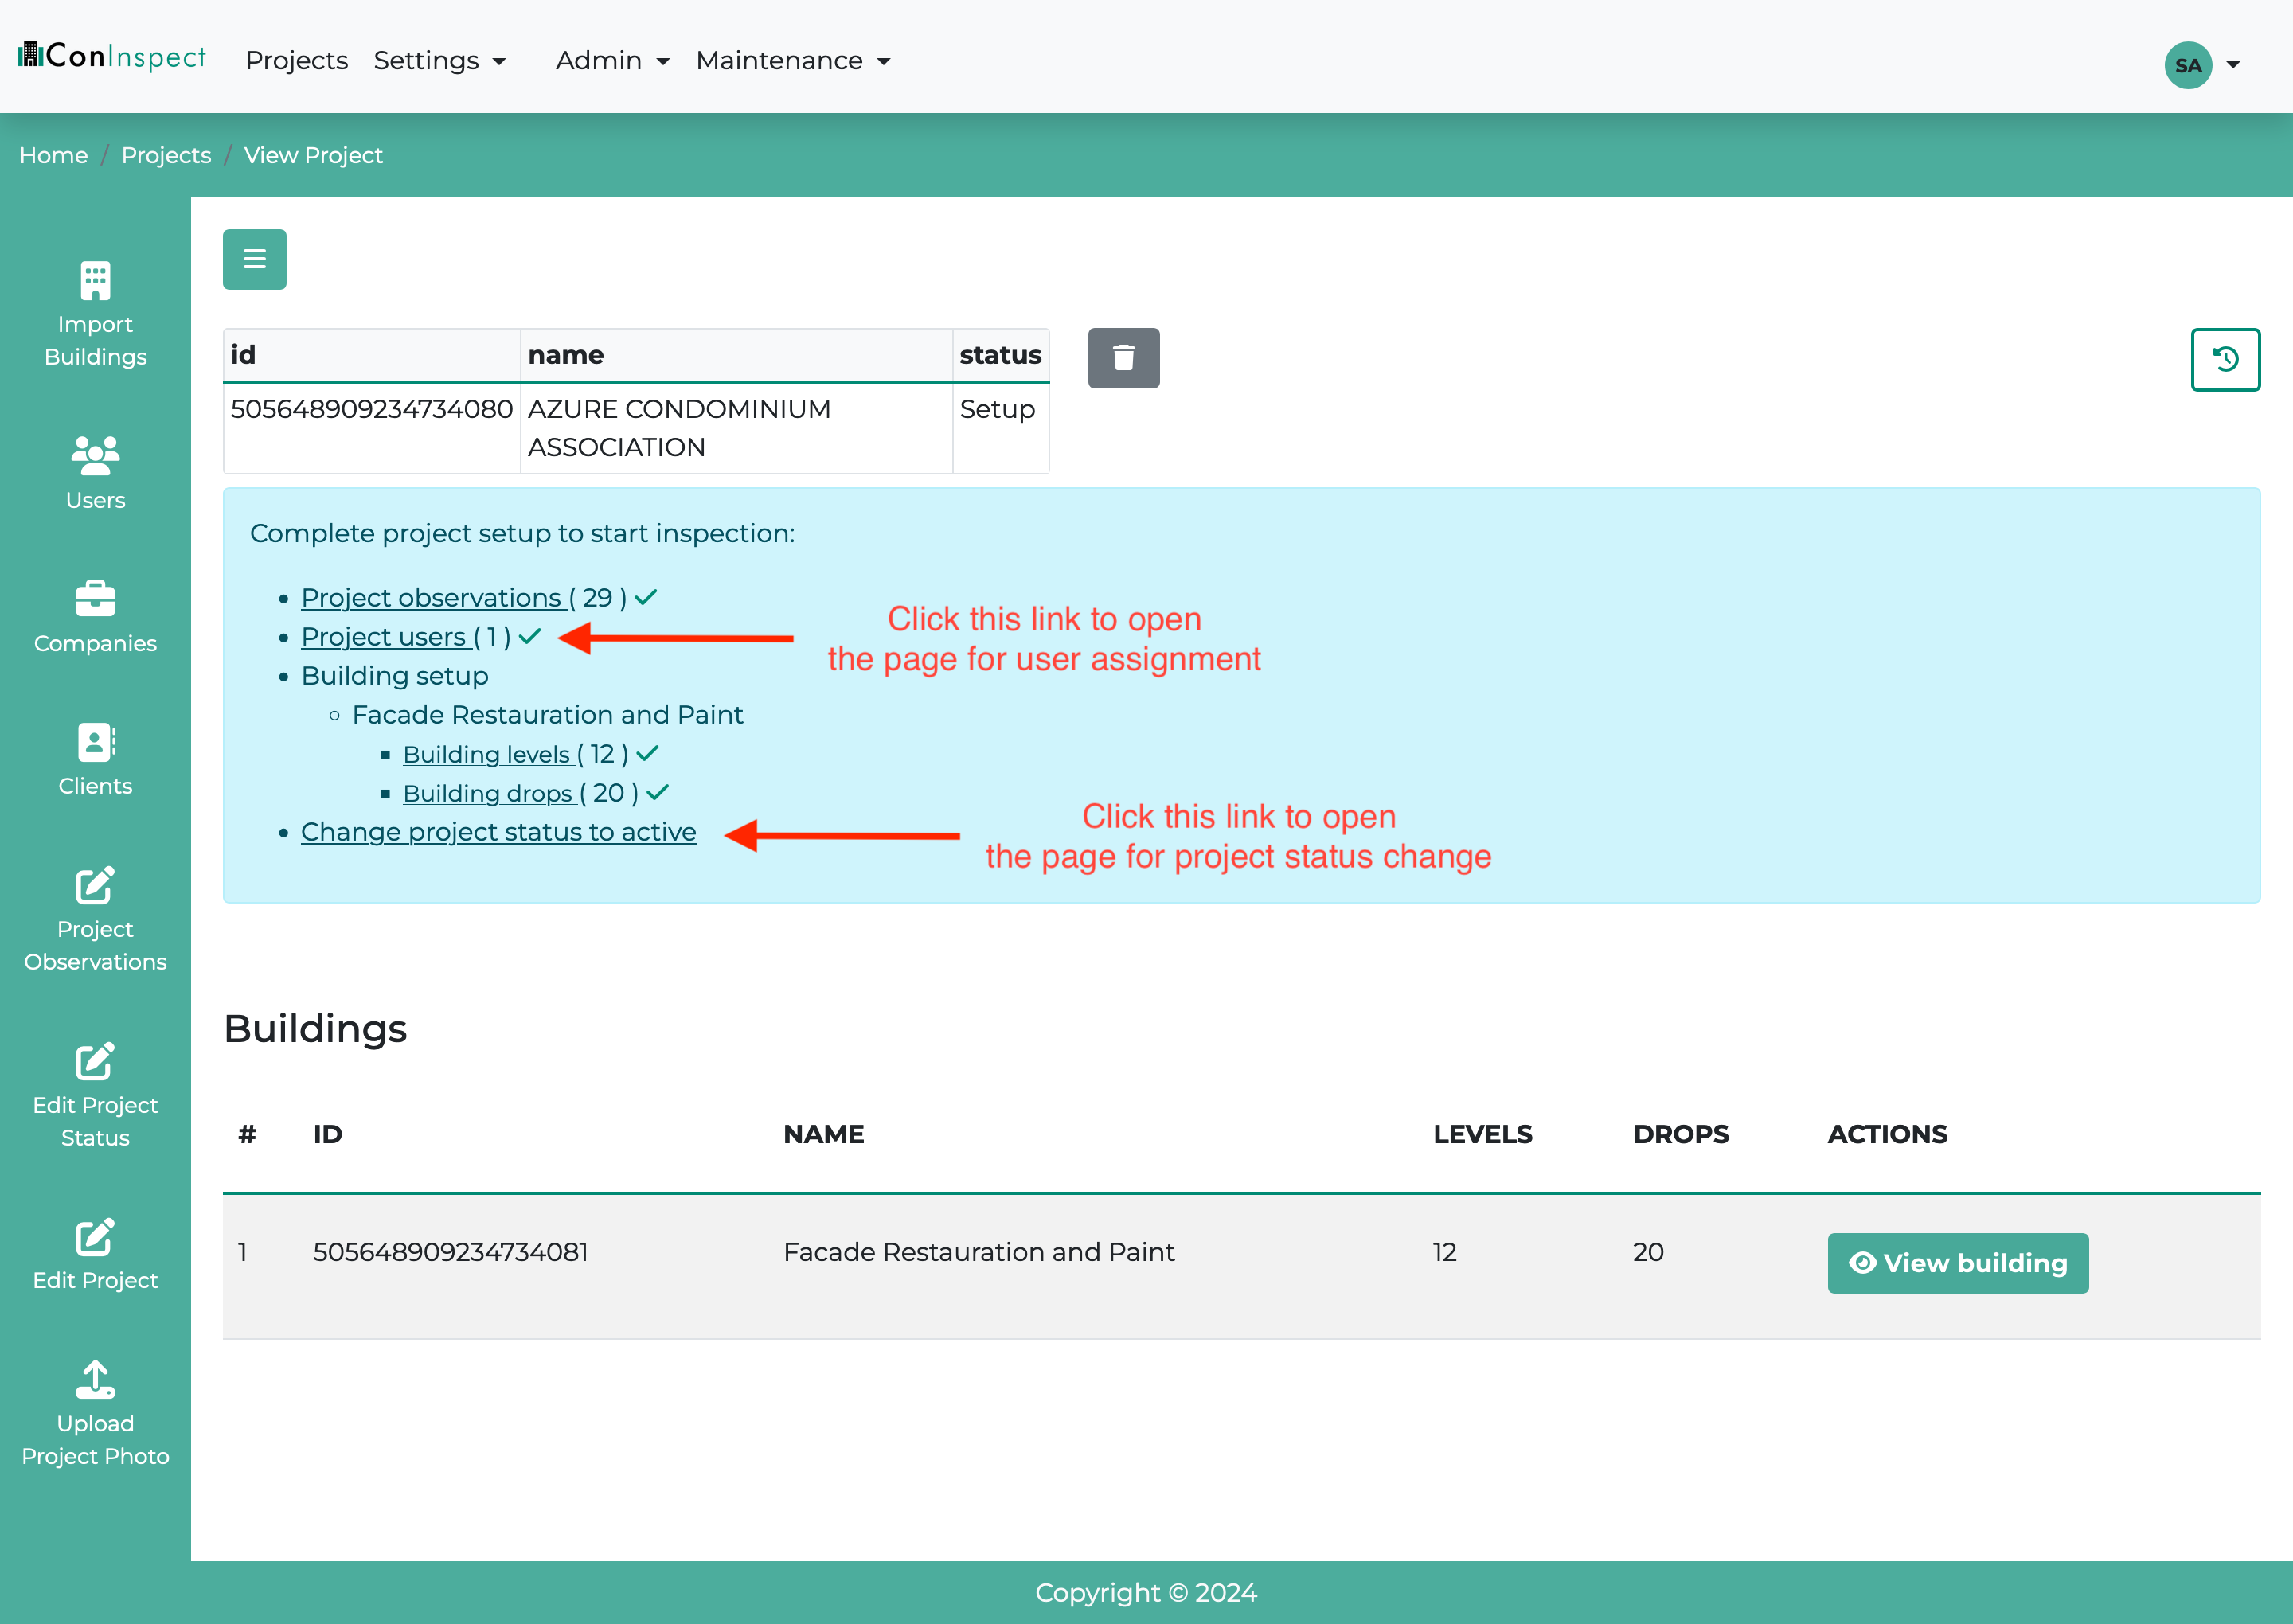Viewport: 2293px width, 1624px height.
Task: Open the Edit Project Status icon
Action: click(95, 1061)
